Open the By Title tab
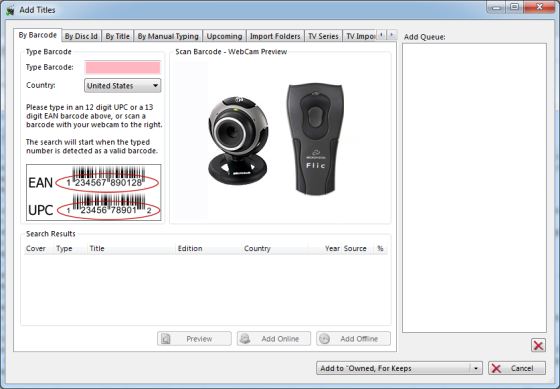The height and width of the screenshot is (389, 560). tap(118, 36)
